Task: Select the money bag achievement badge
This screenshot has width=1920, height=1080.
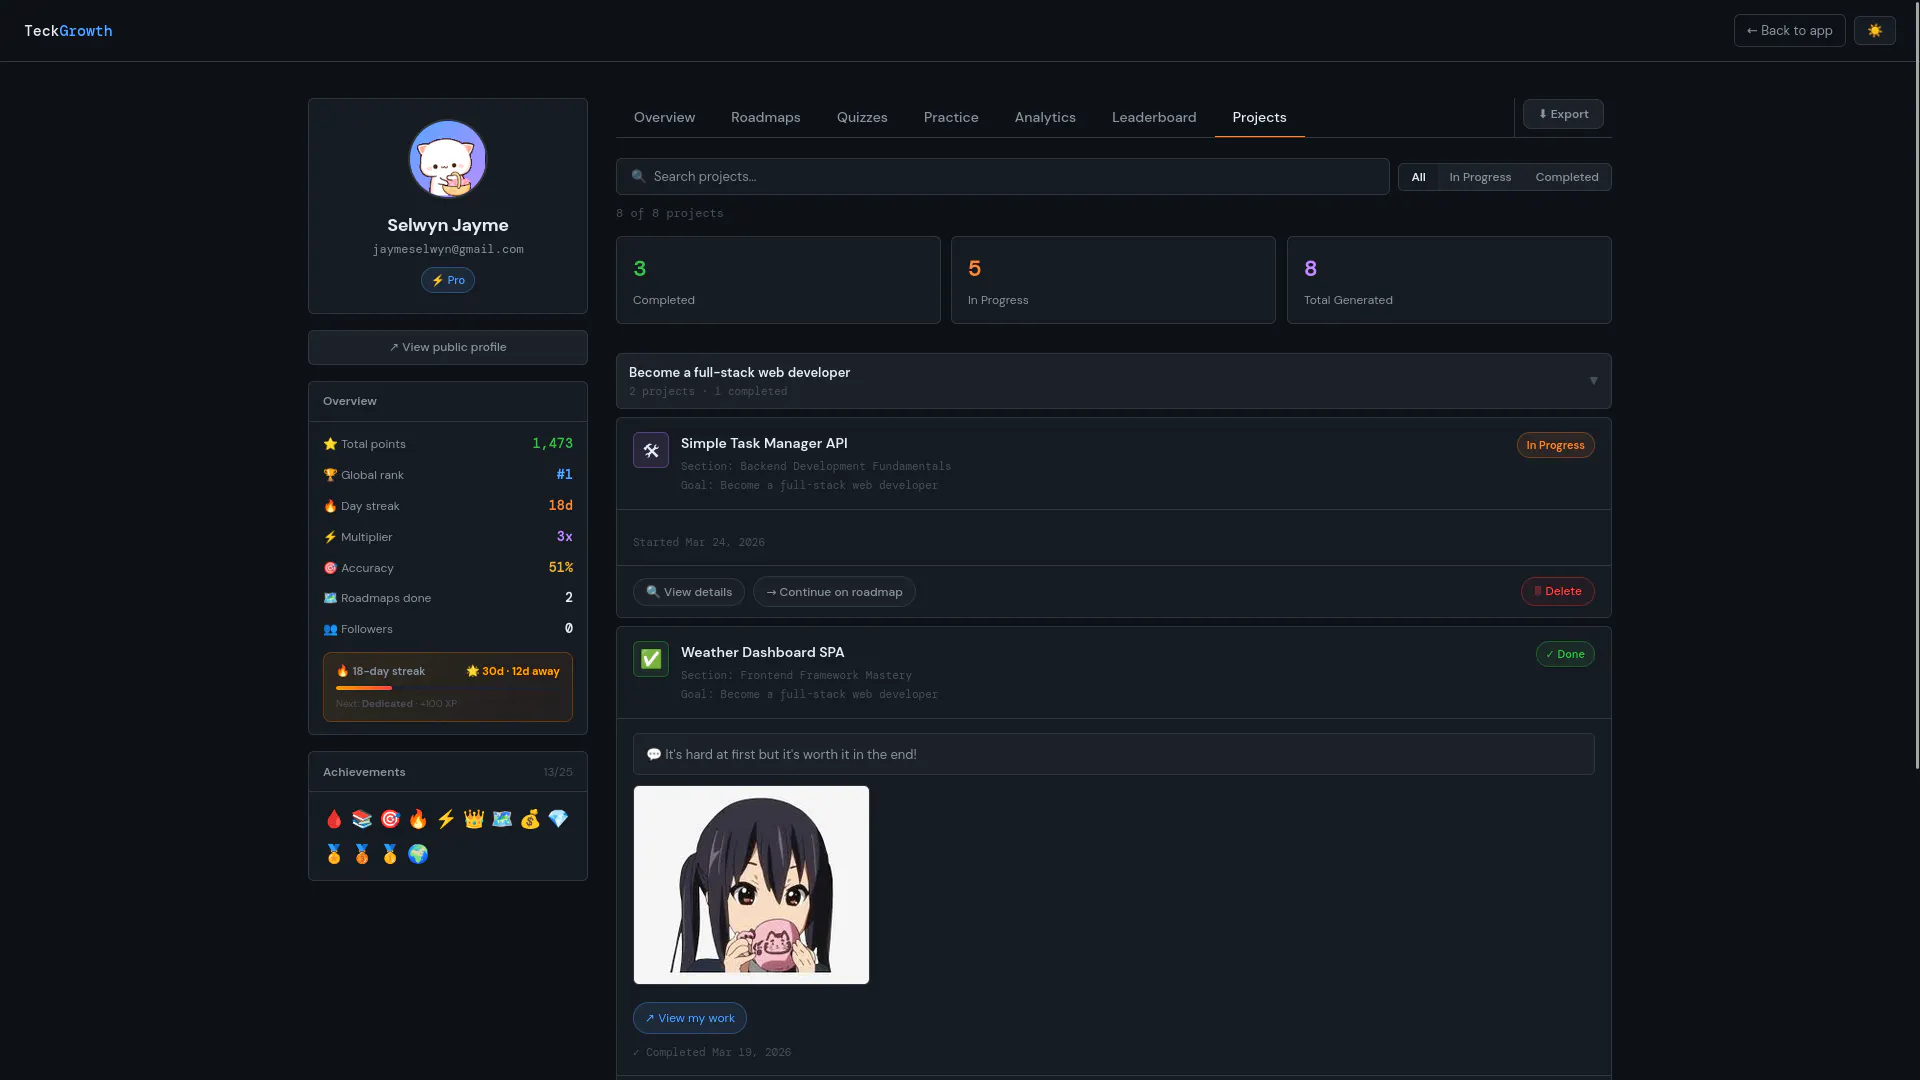Action: coord(530,819)
